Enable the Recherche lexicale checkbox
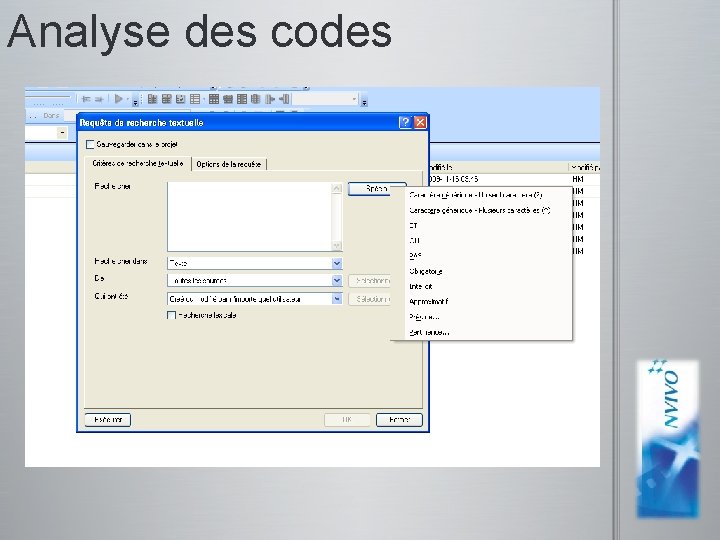720x540 pixels. tap(172, 315)
